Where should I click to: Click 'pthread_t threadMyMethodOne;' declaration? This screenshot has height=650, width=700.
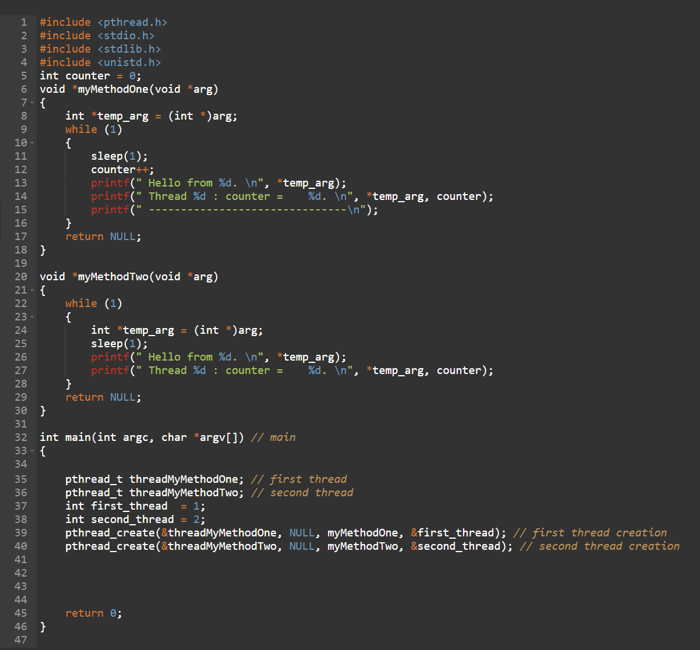pos(154,479)
